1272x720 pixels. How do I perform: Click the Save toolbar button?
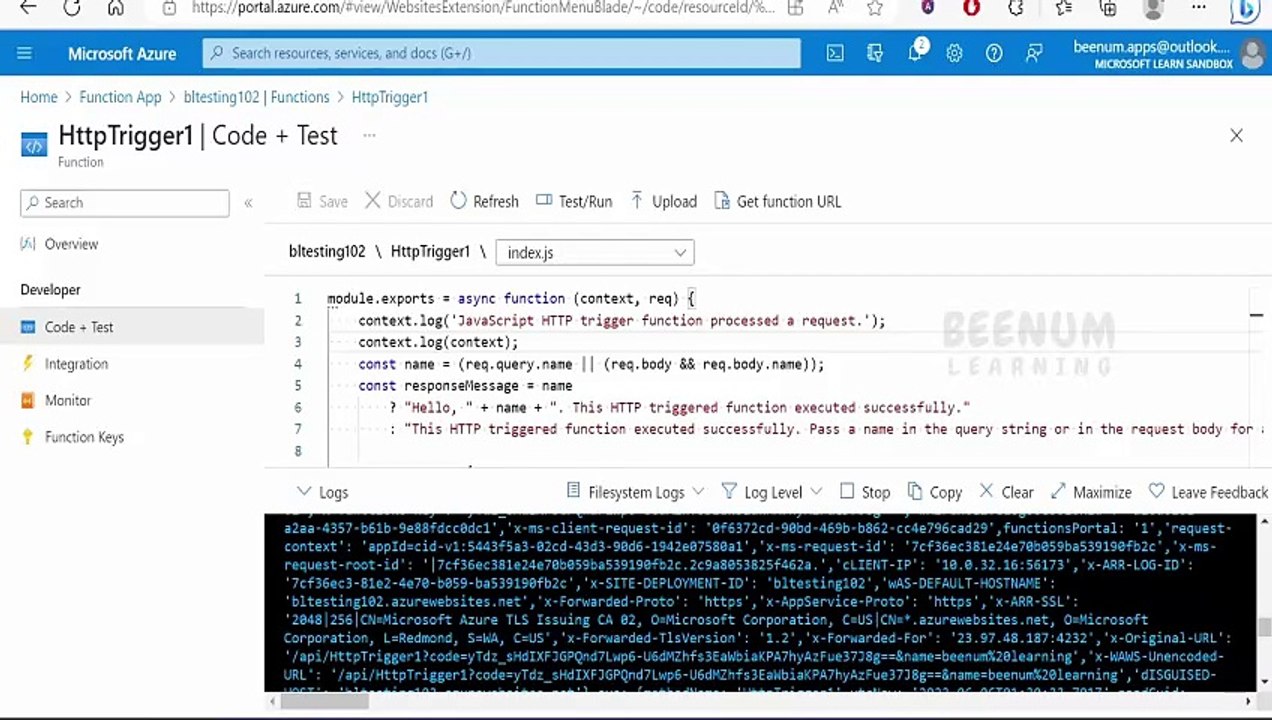pos(322,201)
